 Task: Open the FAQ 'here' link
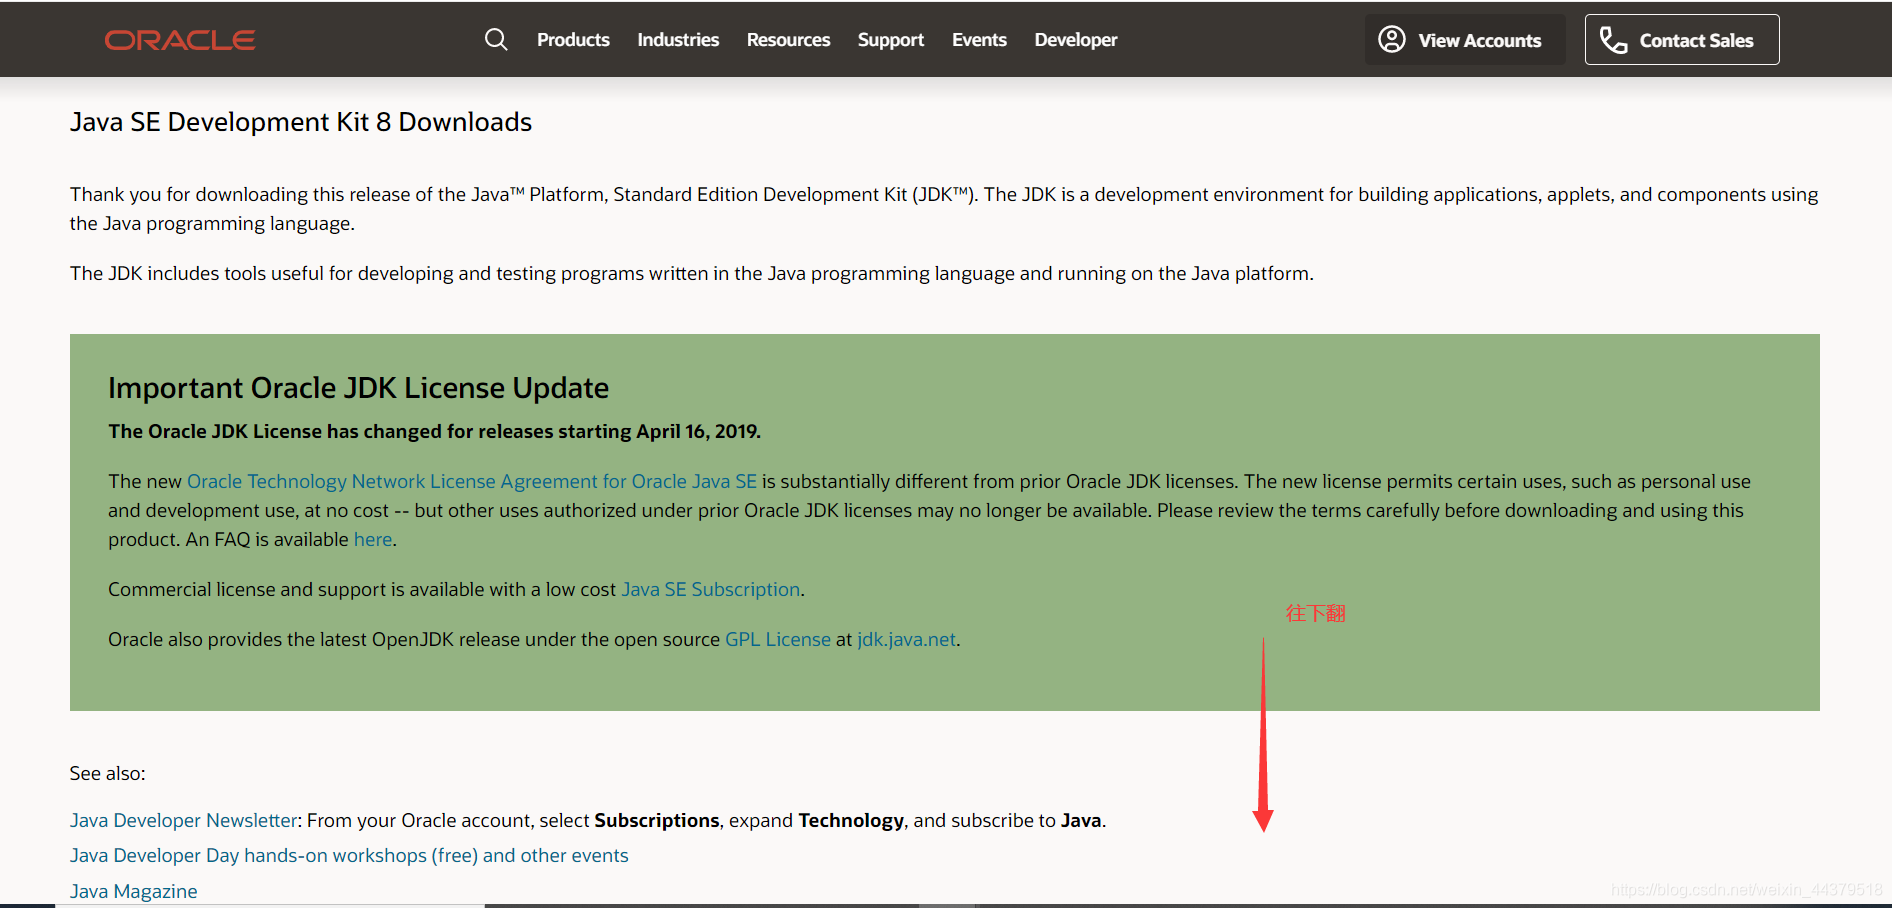click(x=373, y=539)
